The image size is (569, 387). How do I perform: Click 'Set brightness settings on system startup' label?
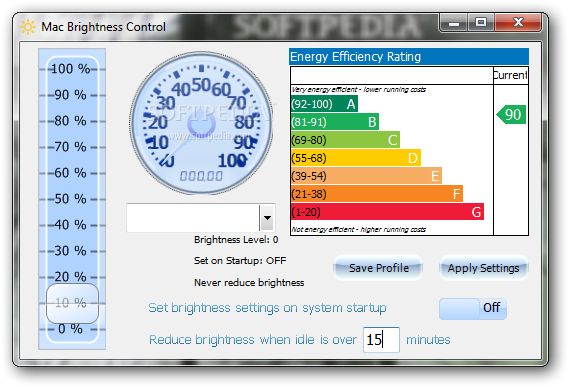point(267,308)
